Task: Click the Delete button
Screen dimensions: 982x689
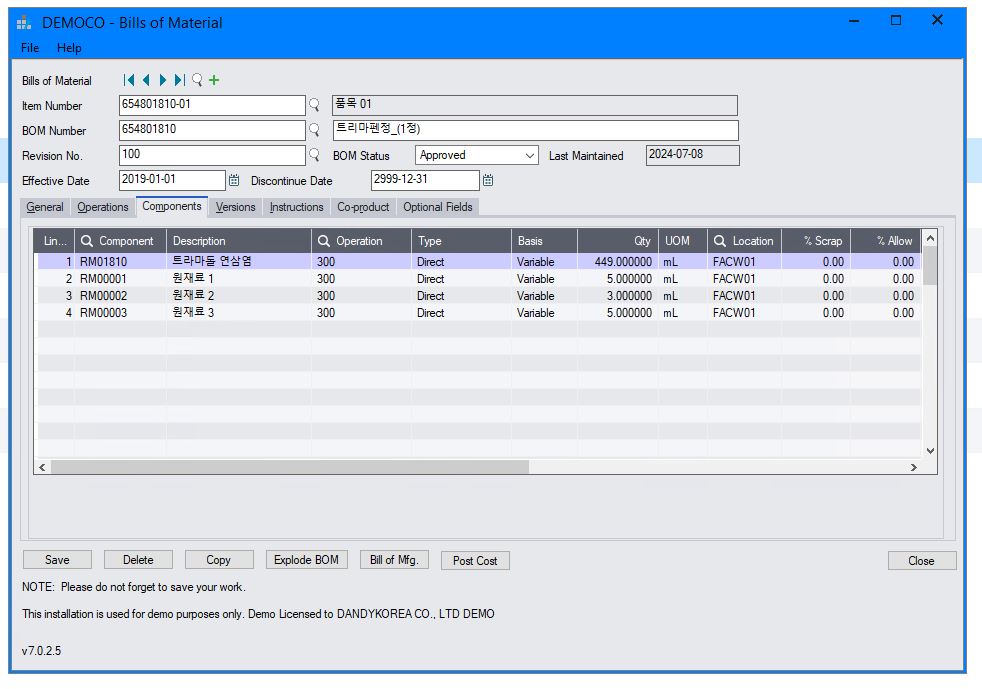Action: point(138,560)
